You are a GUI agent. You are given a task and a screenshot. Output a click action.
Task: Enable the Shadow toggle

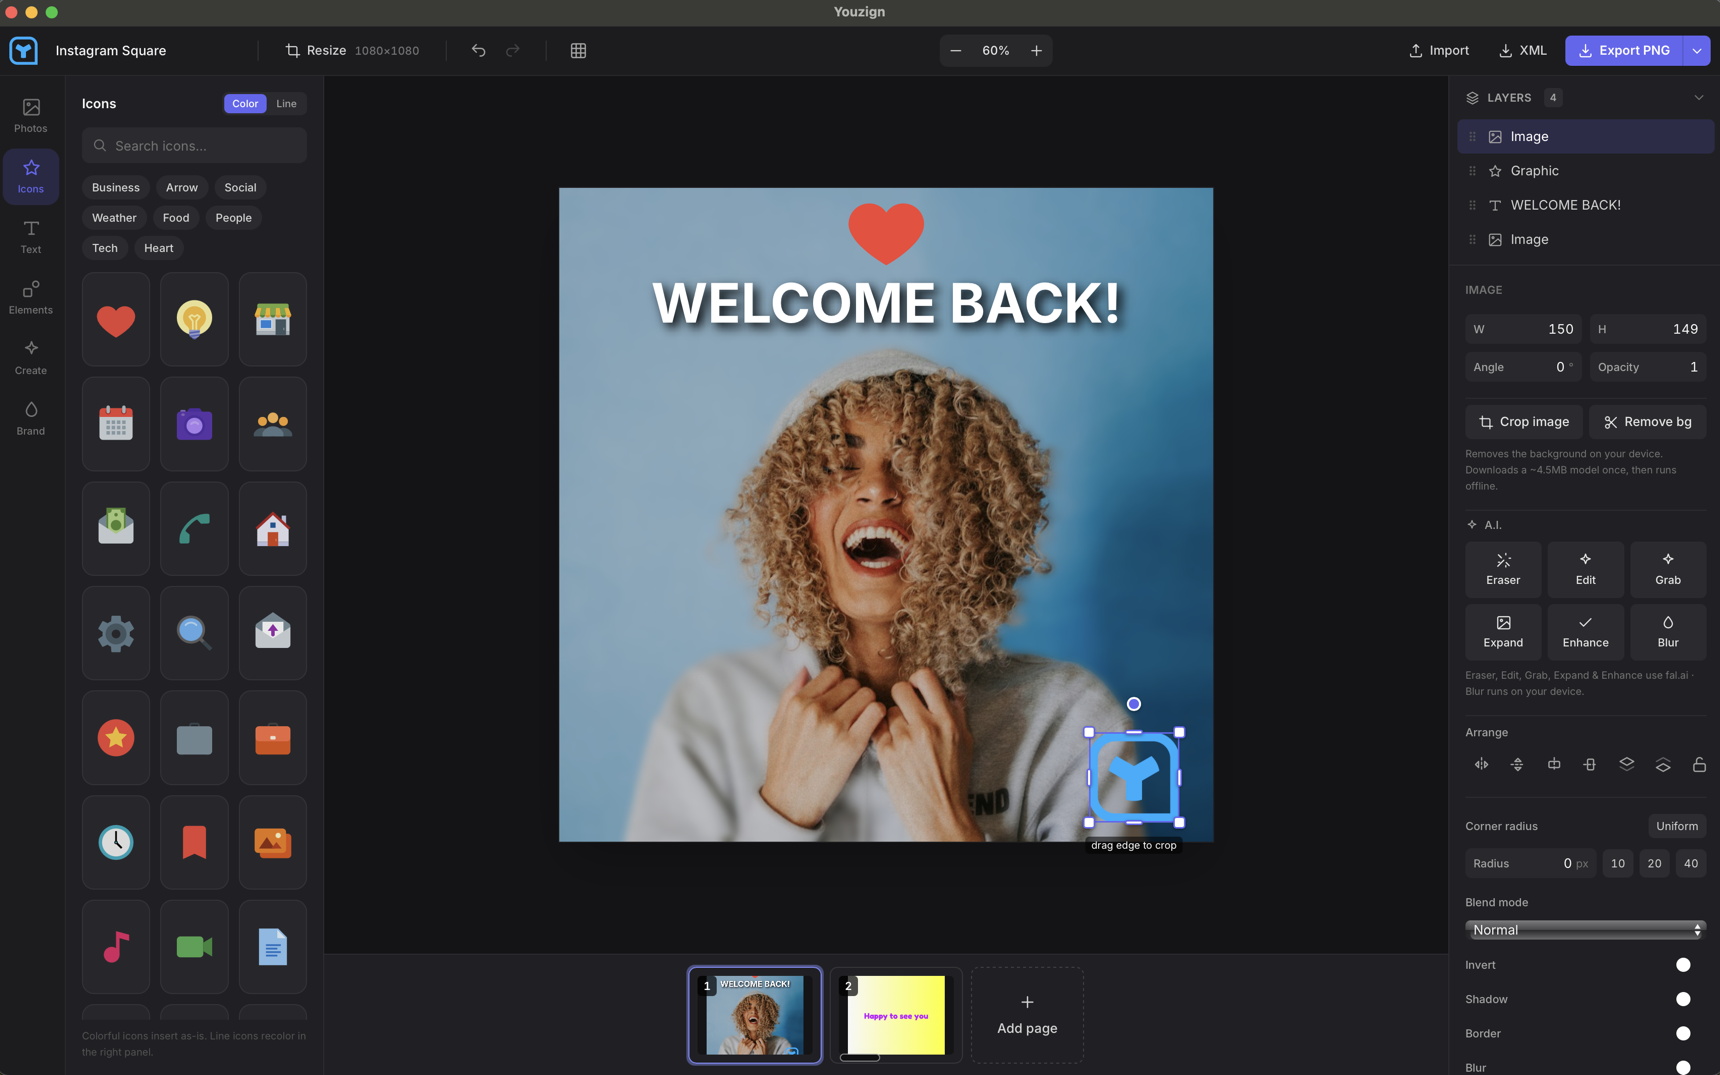pos(1683,999)
